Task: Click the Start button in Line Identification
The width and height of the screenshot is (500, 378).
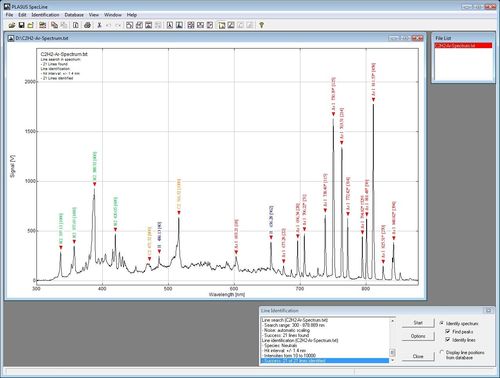Action: 418,323
